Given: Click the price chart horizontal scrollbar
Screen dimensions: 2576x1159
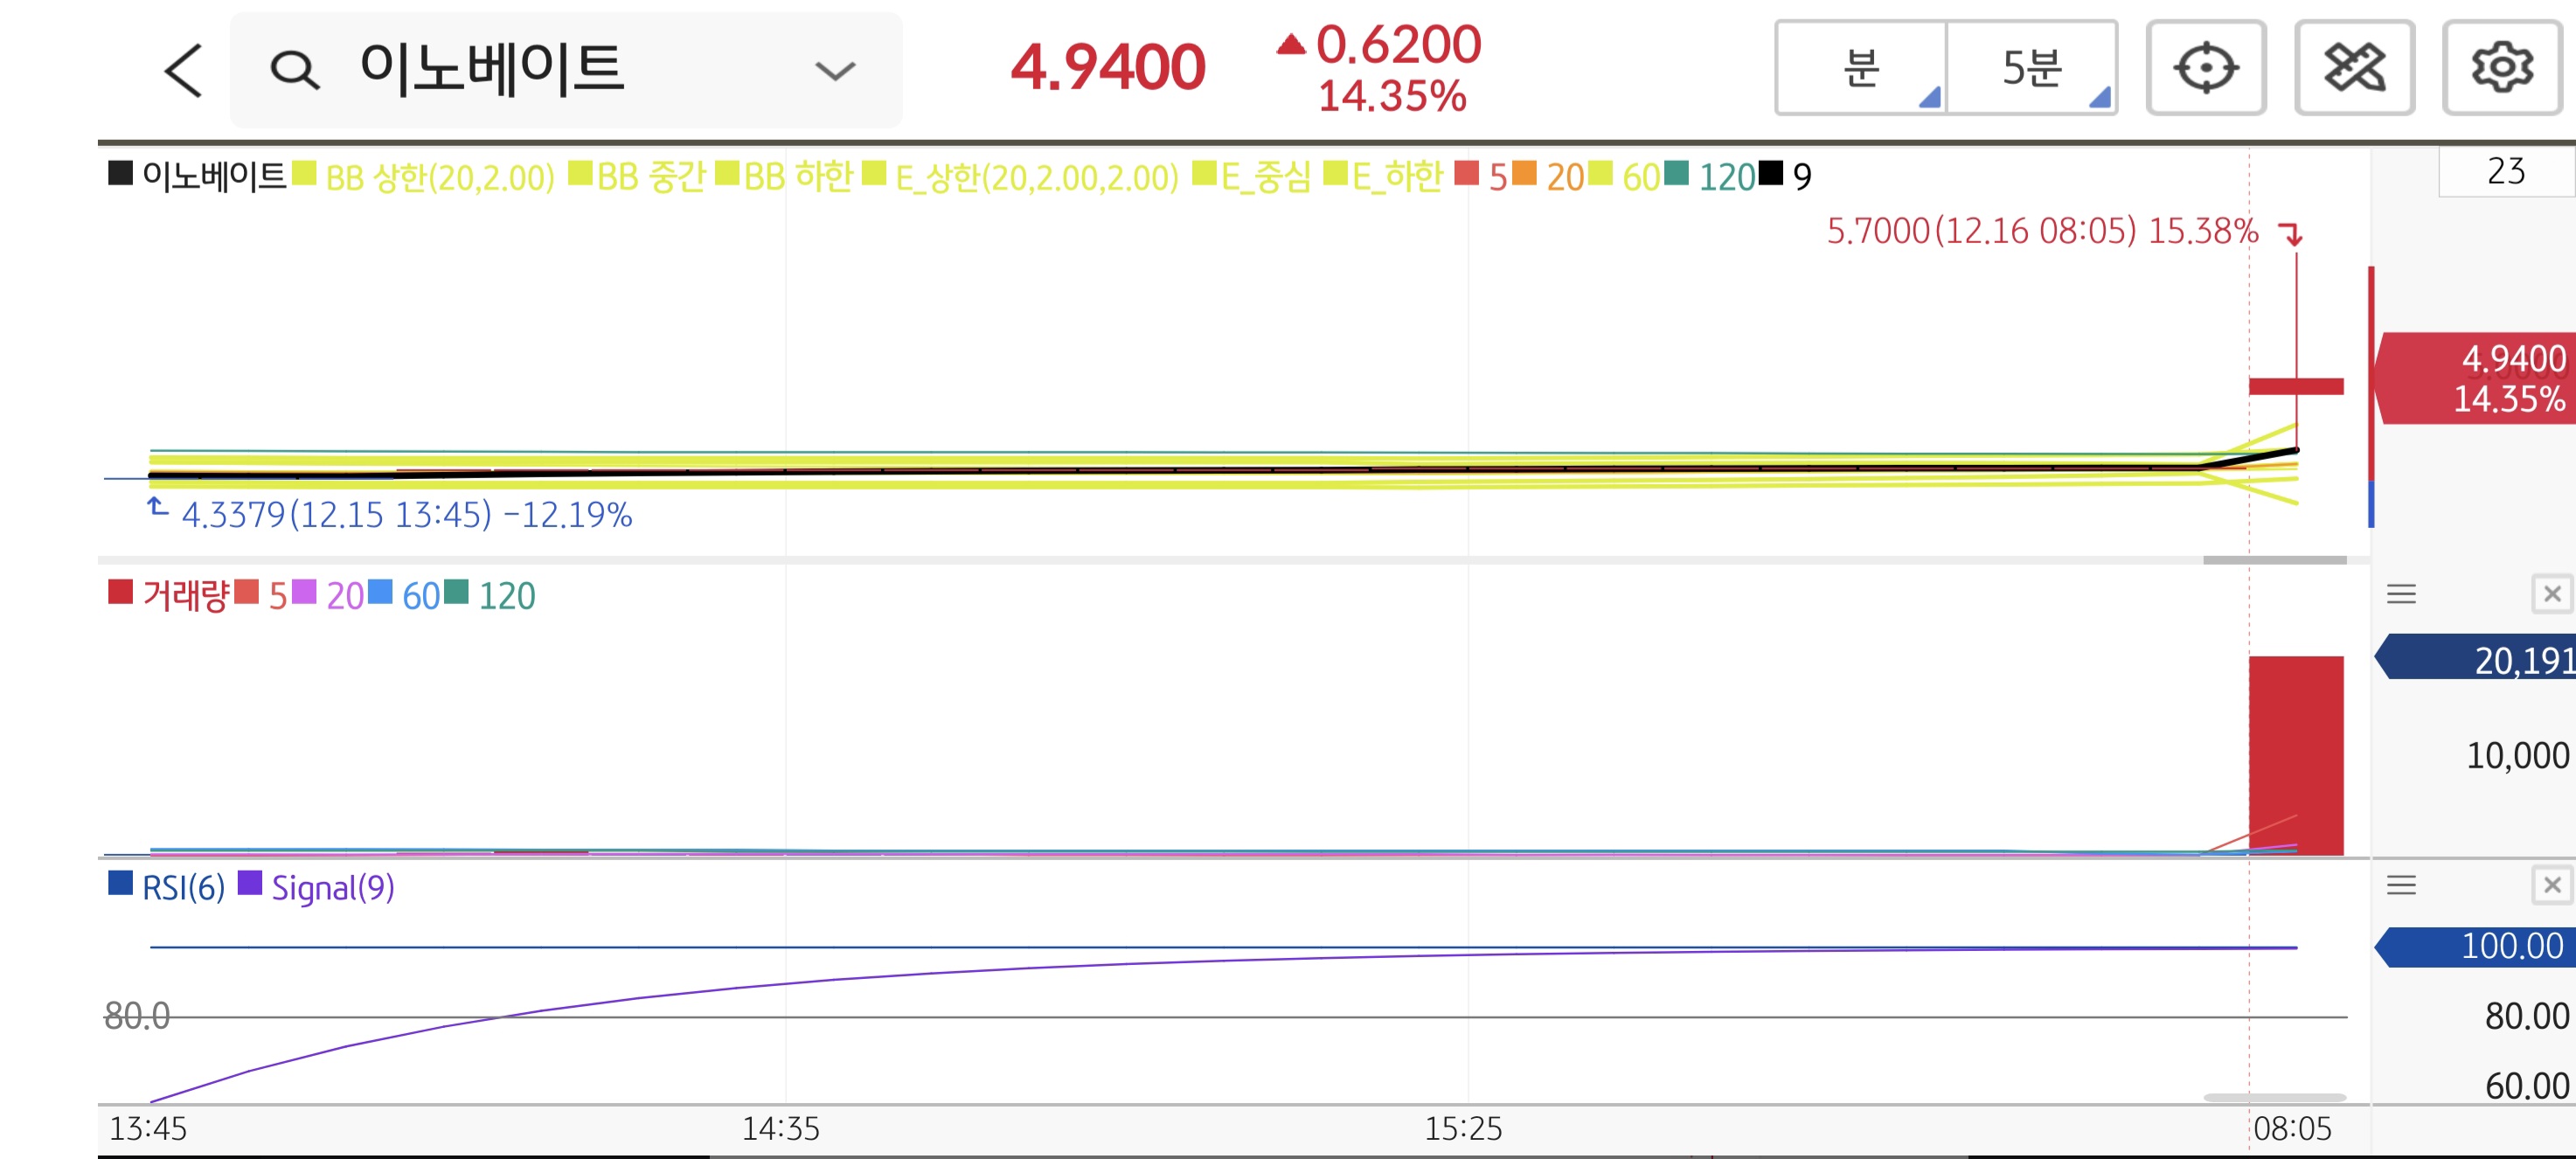Looking at the screenshot, I should coord(2274,560).
